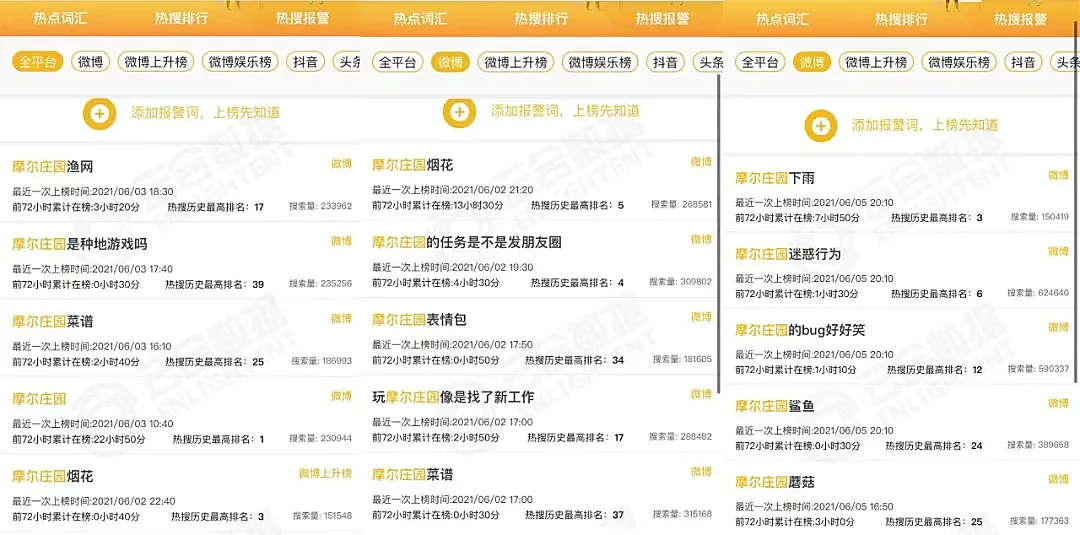This screenshot has width=1080, height=535.
Task: Click timestamp 2021/06/02 21:20
Action: [492, 189]
